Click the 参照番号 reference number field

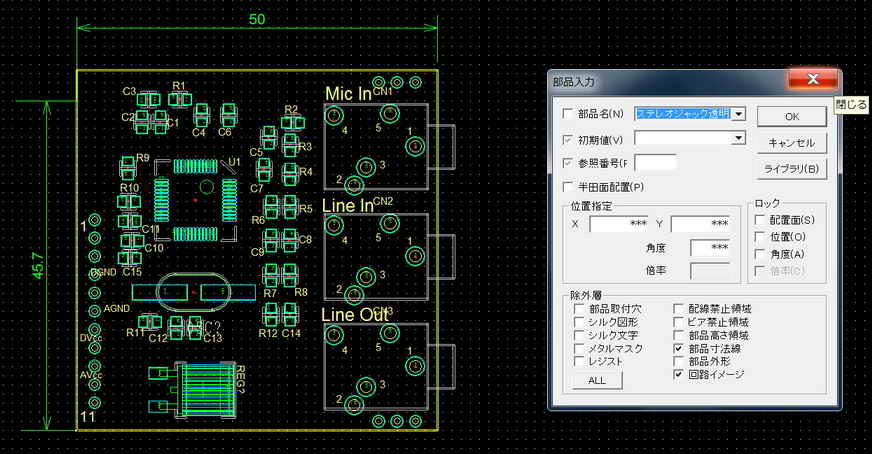click(655, 162)
